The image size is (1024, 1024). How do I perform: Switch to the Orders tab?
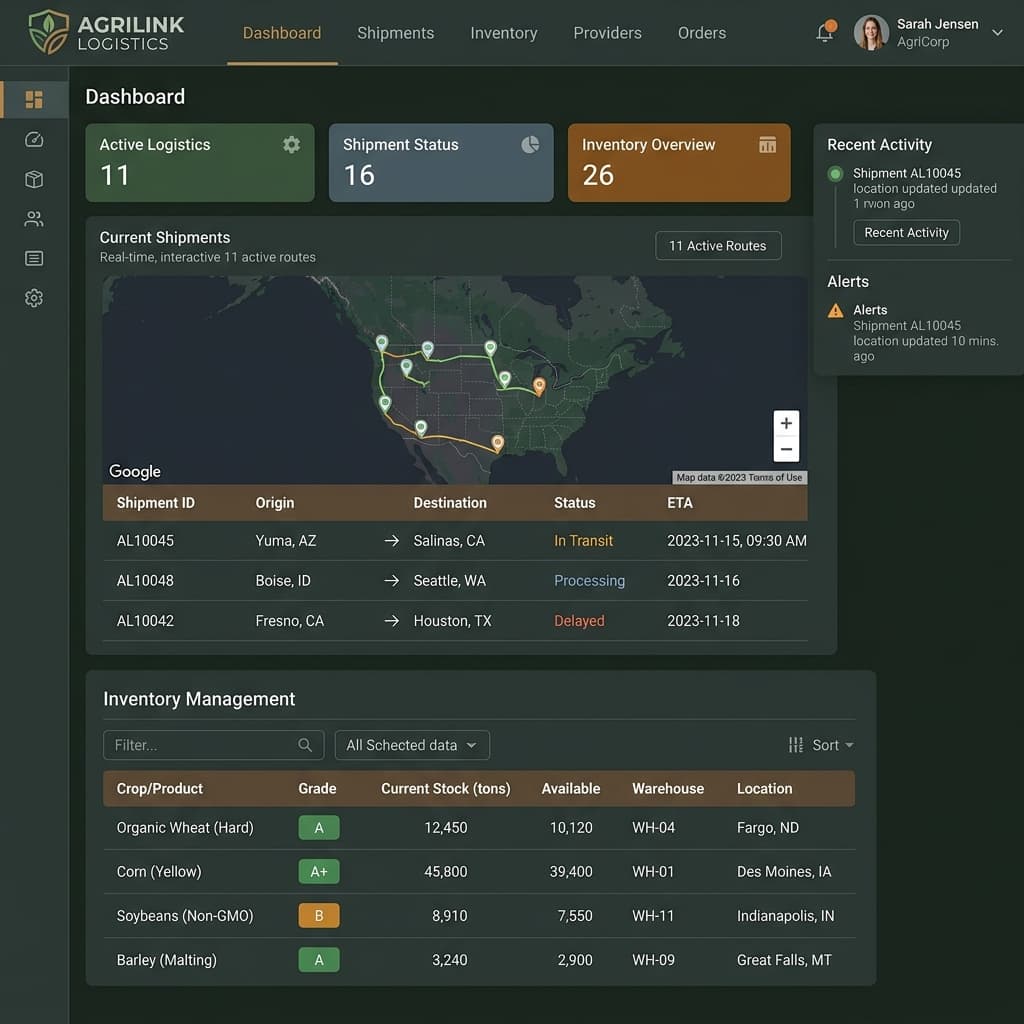coord(701,33)
